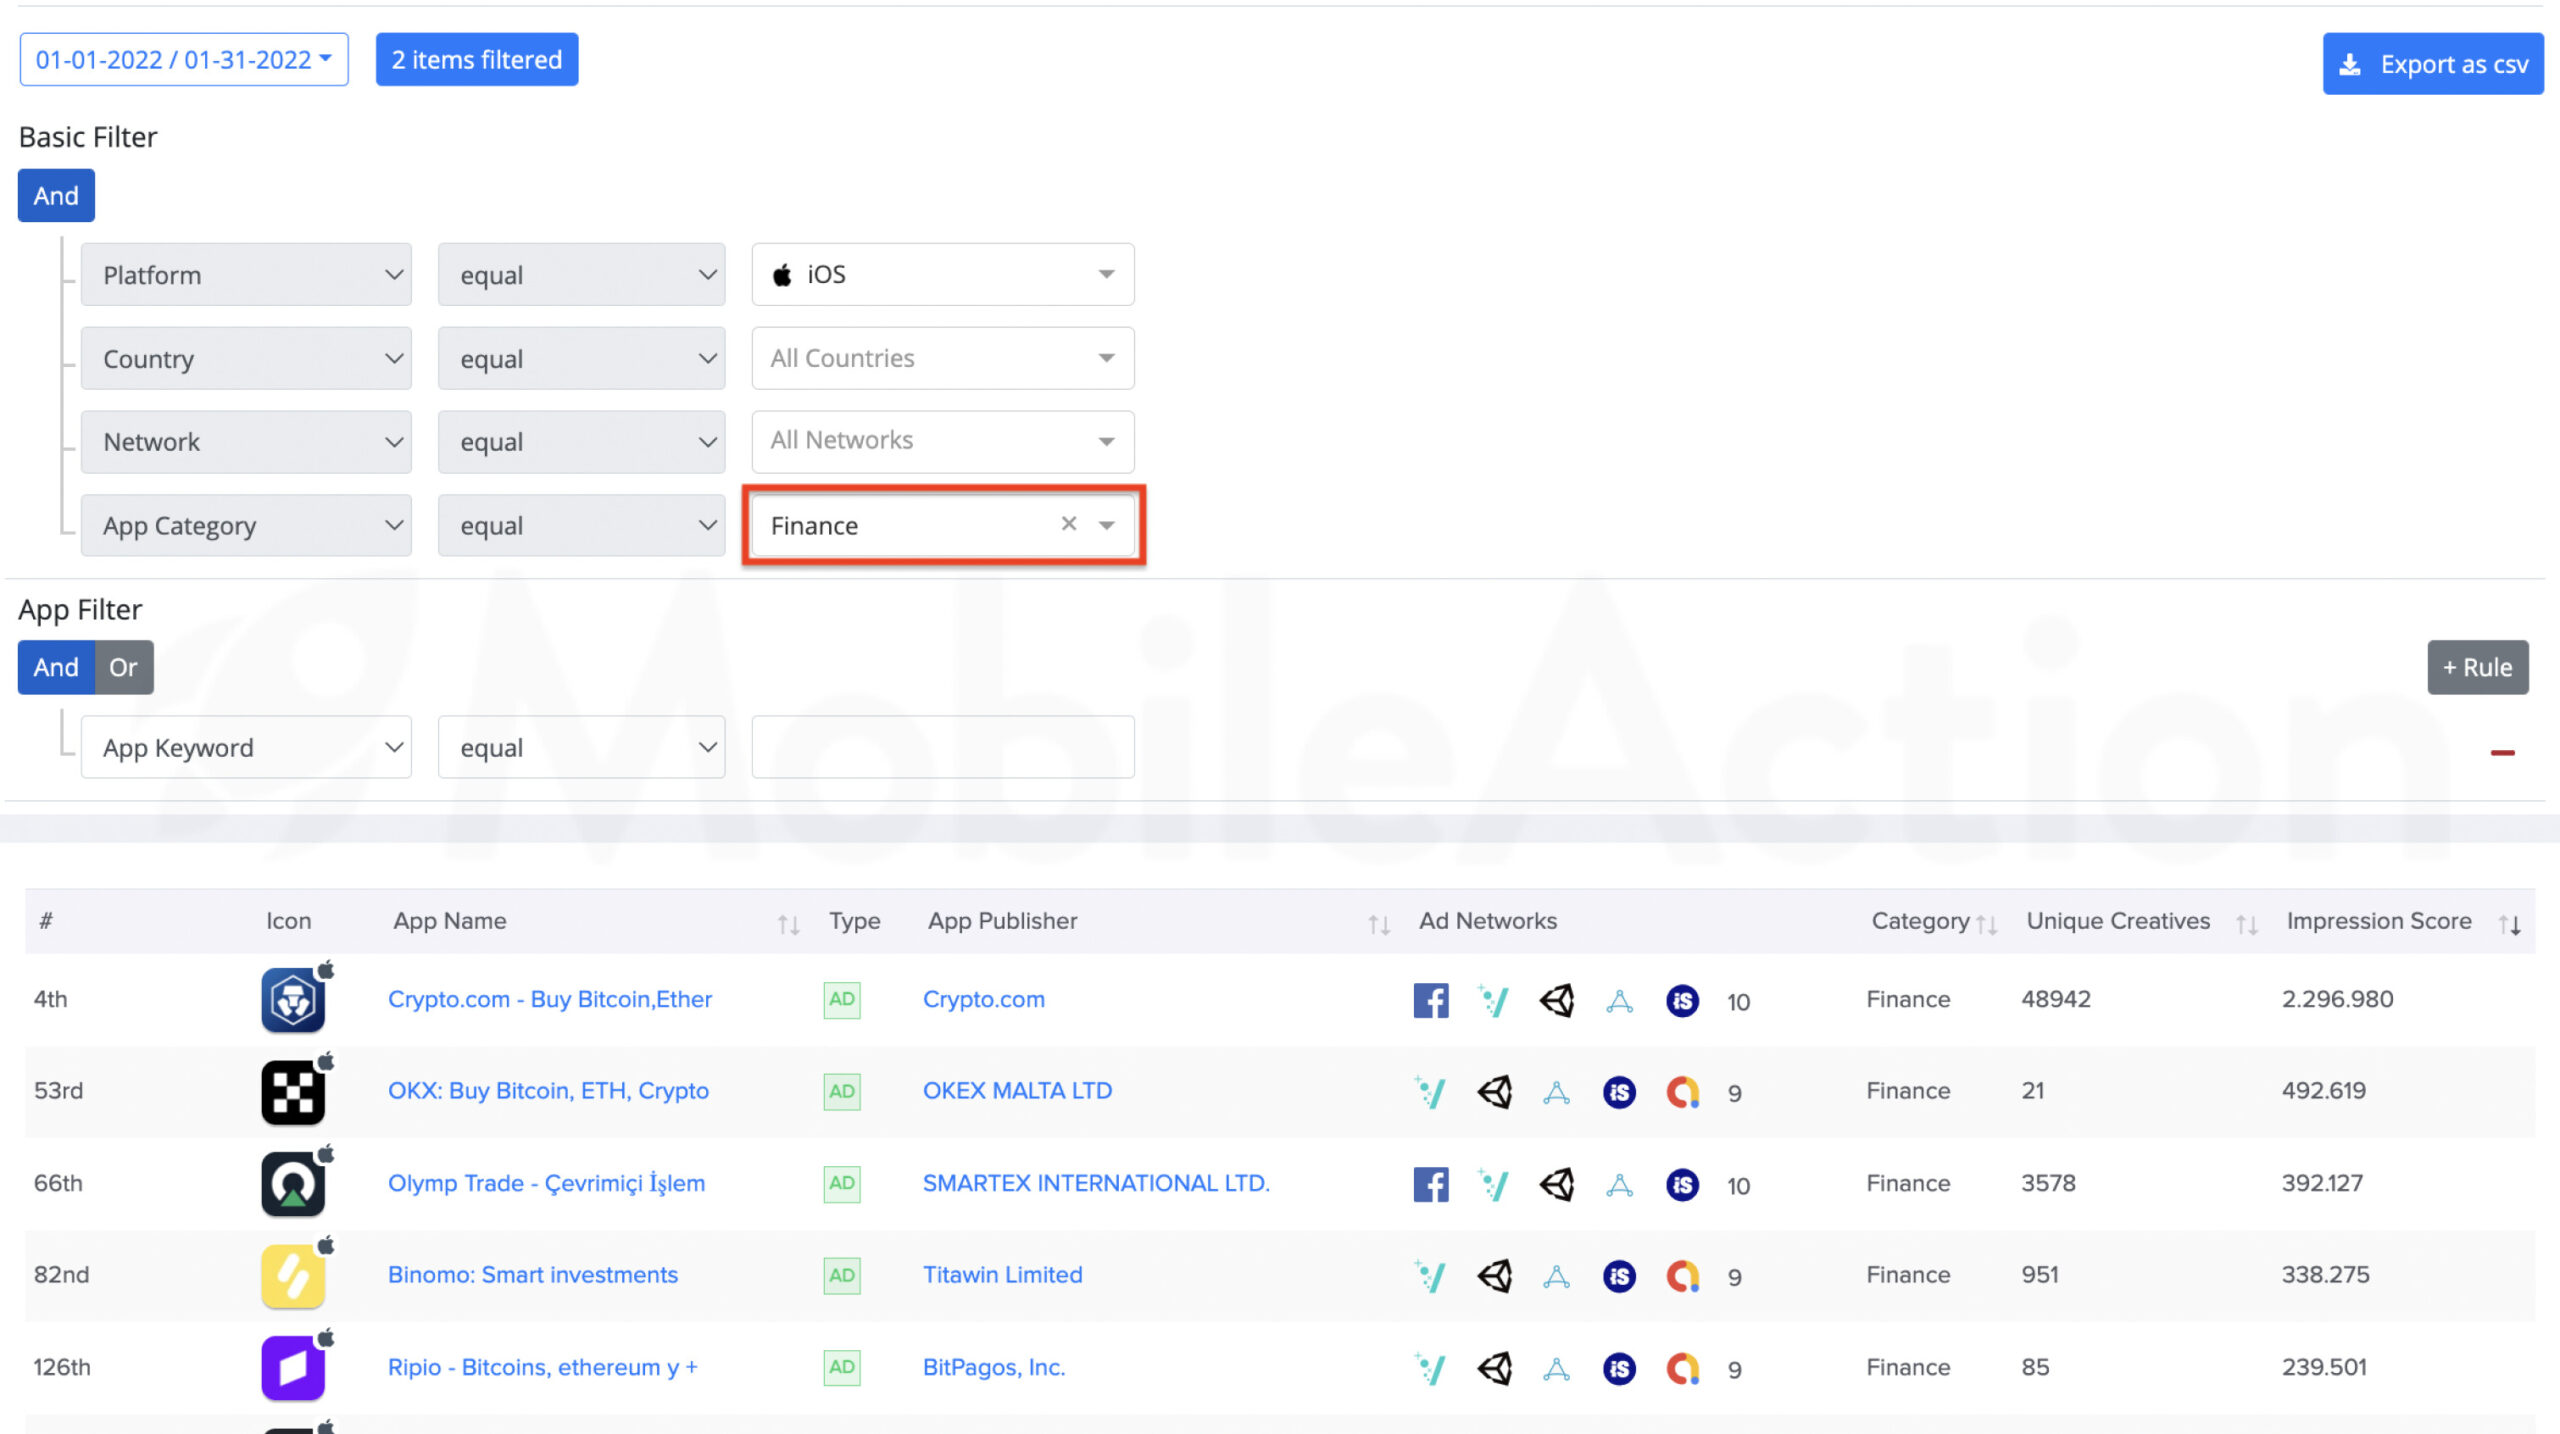
Task: Click Vungle icon in Binomo row
Action: tap(1431, 1276)
